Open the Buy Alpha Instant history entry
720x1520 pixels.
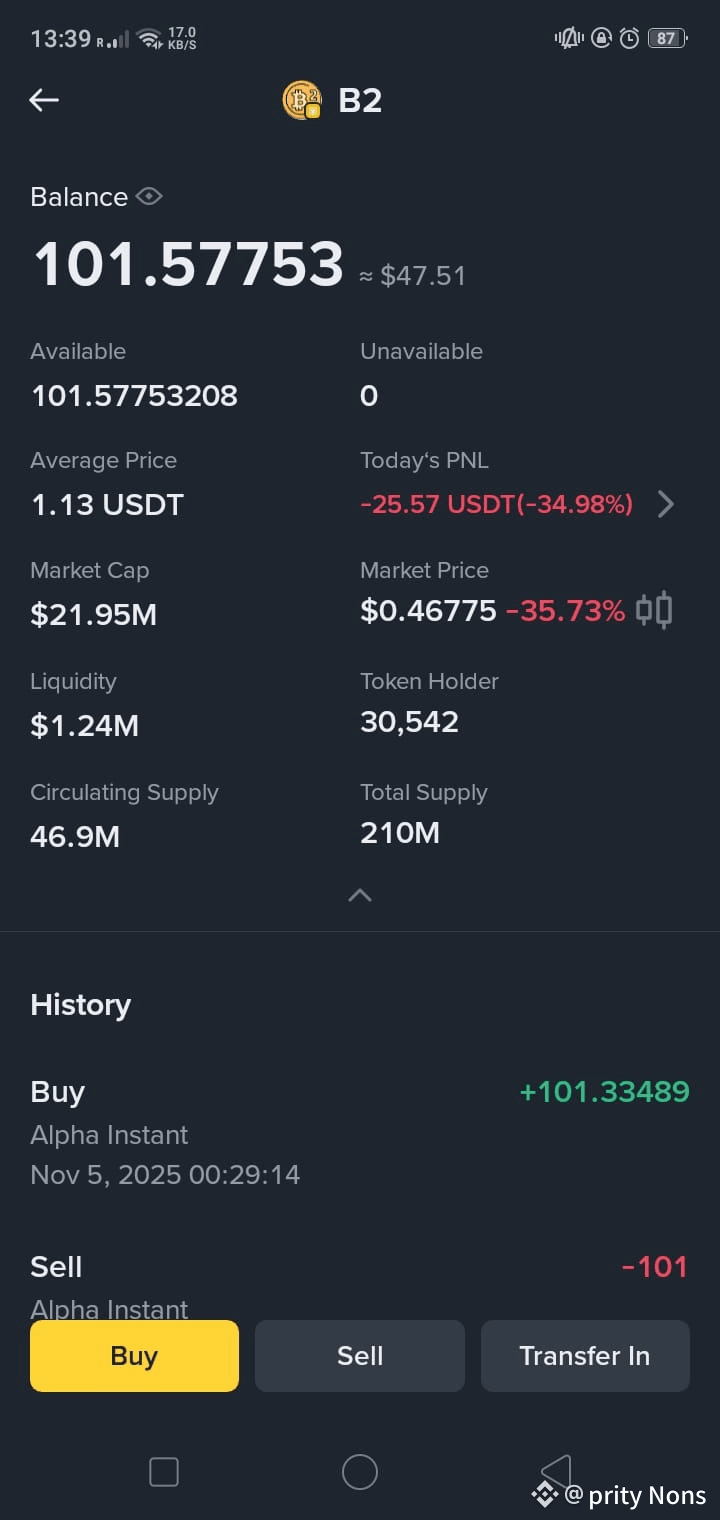(360, 1133)
